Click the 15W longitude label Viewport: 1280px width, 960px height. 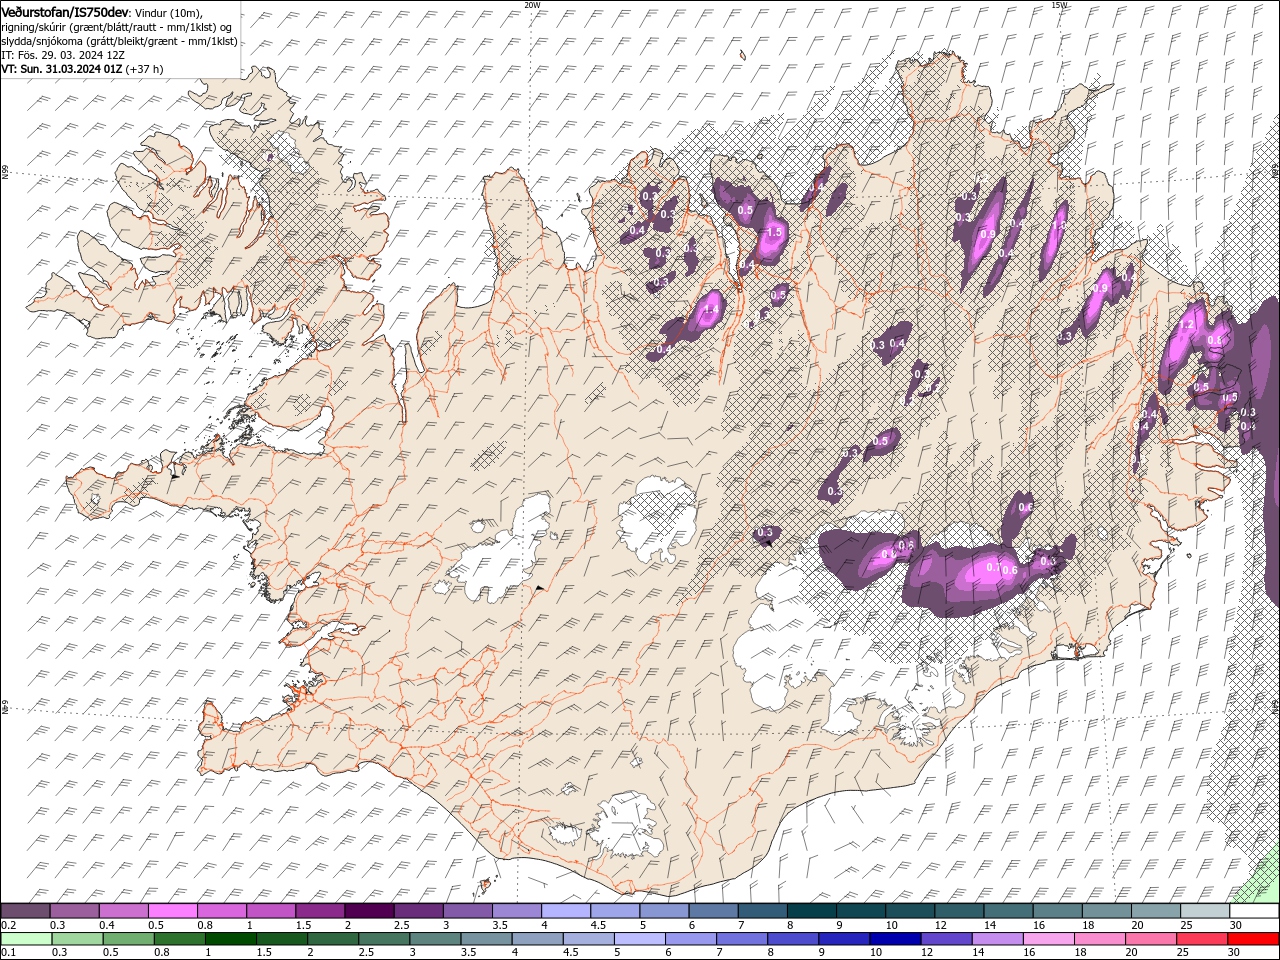click(1059, 5)
